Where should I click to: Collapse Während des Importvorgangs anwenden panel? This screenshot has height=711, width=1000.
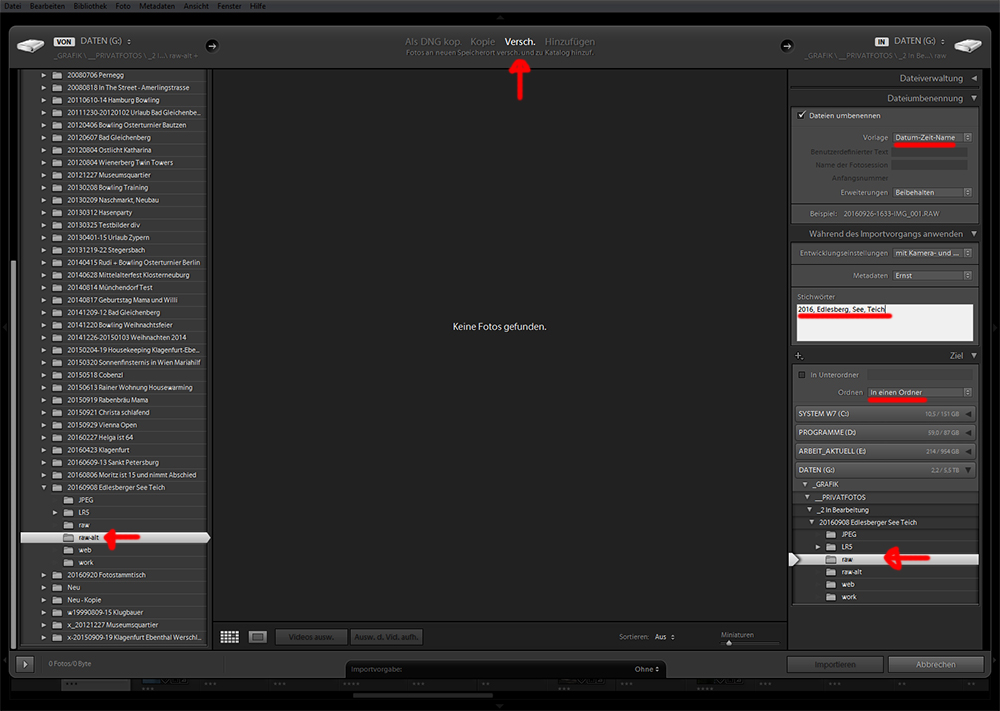point(974,234)
